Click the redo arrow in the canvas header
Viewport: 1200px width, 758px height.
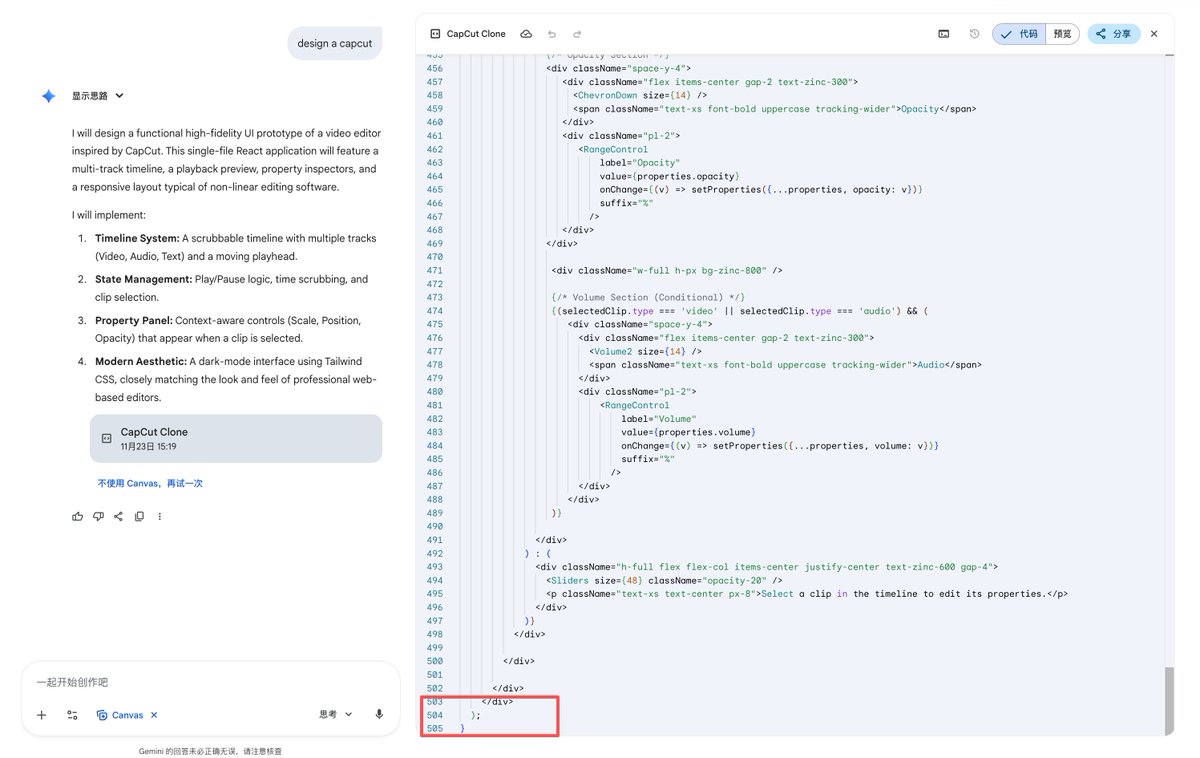(577, 34)
